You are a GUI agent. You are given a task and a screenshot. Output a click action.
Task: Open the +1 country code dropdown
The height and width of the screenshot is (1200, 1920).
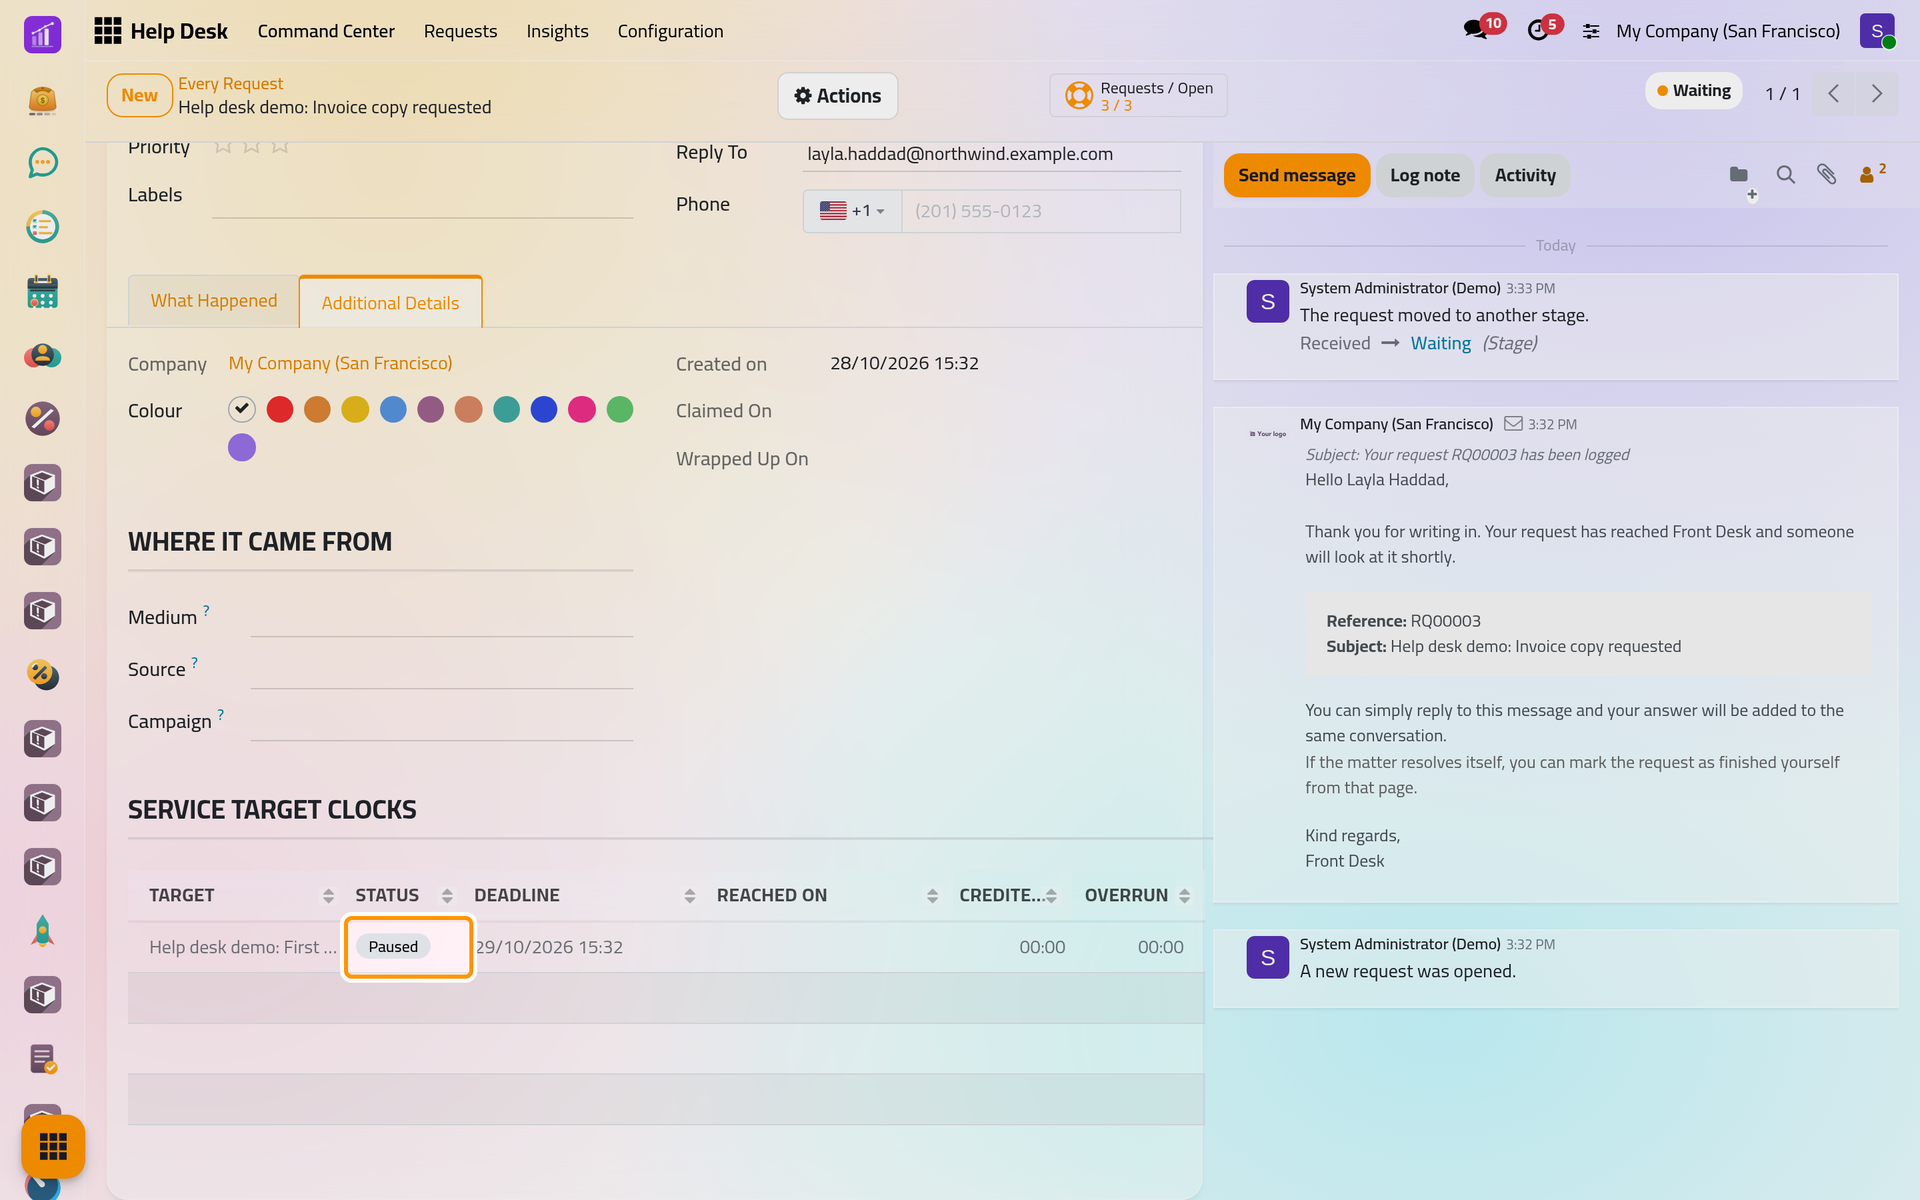click(x=852, y=211)
